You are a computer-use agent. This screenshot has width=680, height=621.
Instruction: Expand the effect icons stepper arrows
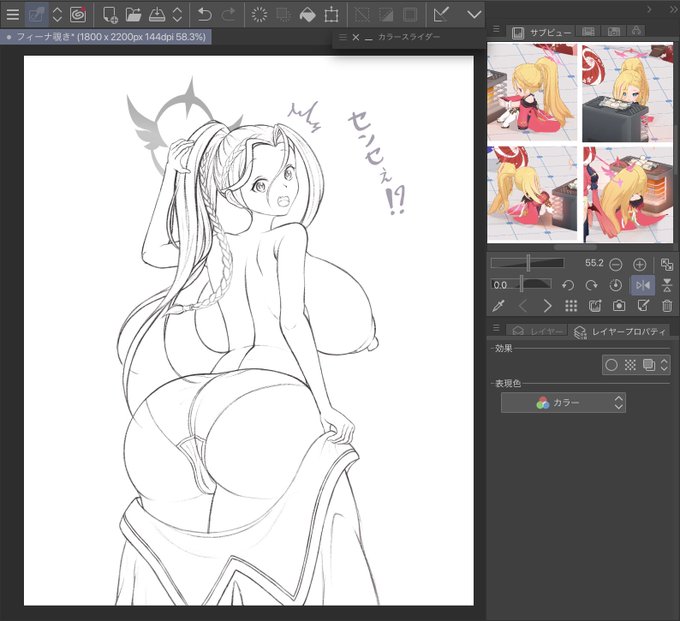click(664, 365)
